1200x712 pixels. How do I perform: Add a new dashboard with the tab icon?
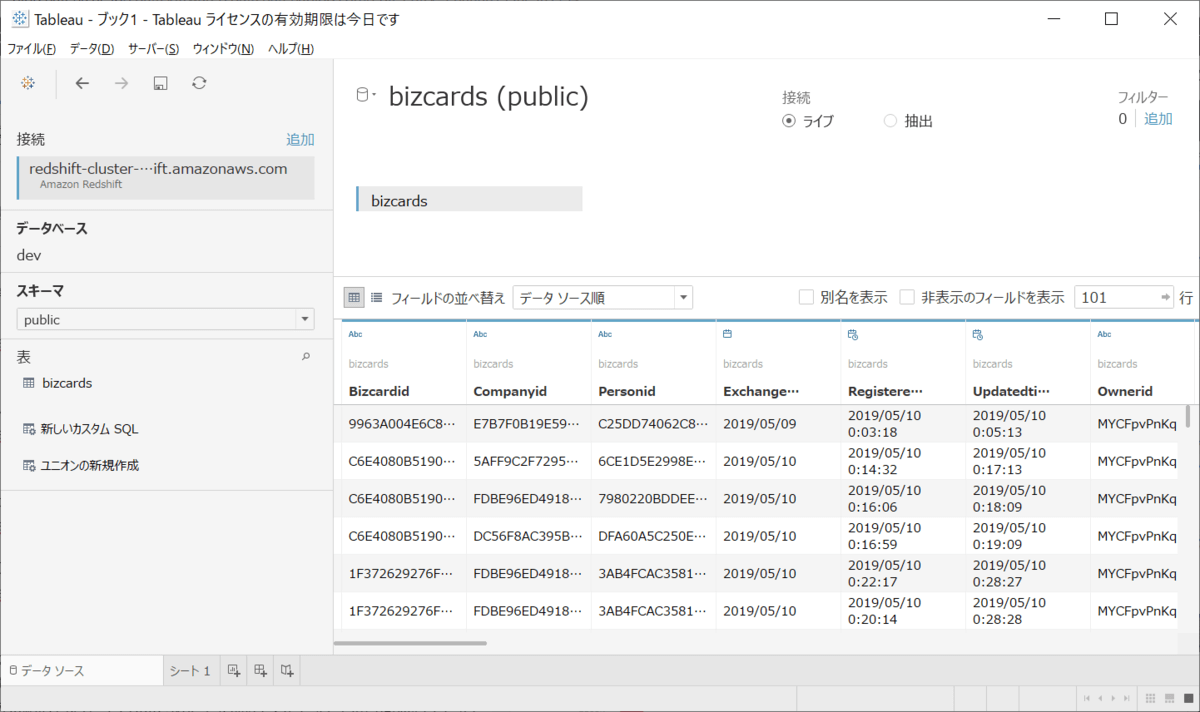point(260,671)
